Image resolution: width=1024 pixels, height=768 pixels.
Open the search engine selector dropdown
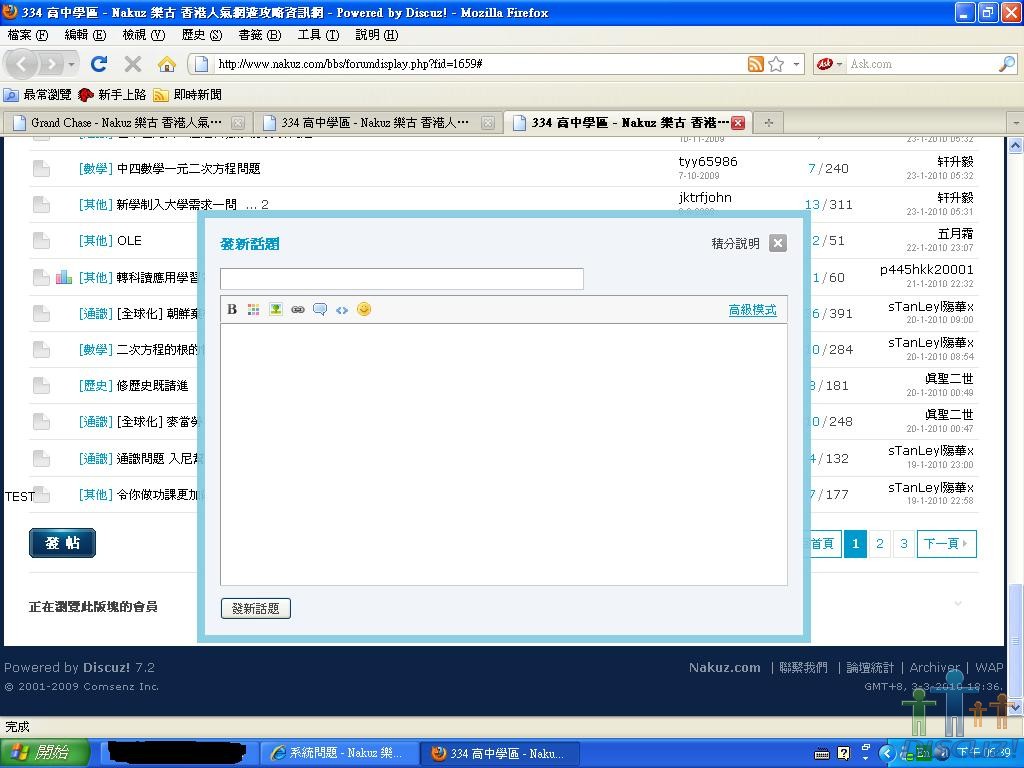[831, 64]
